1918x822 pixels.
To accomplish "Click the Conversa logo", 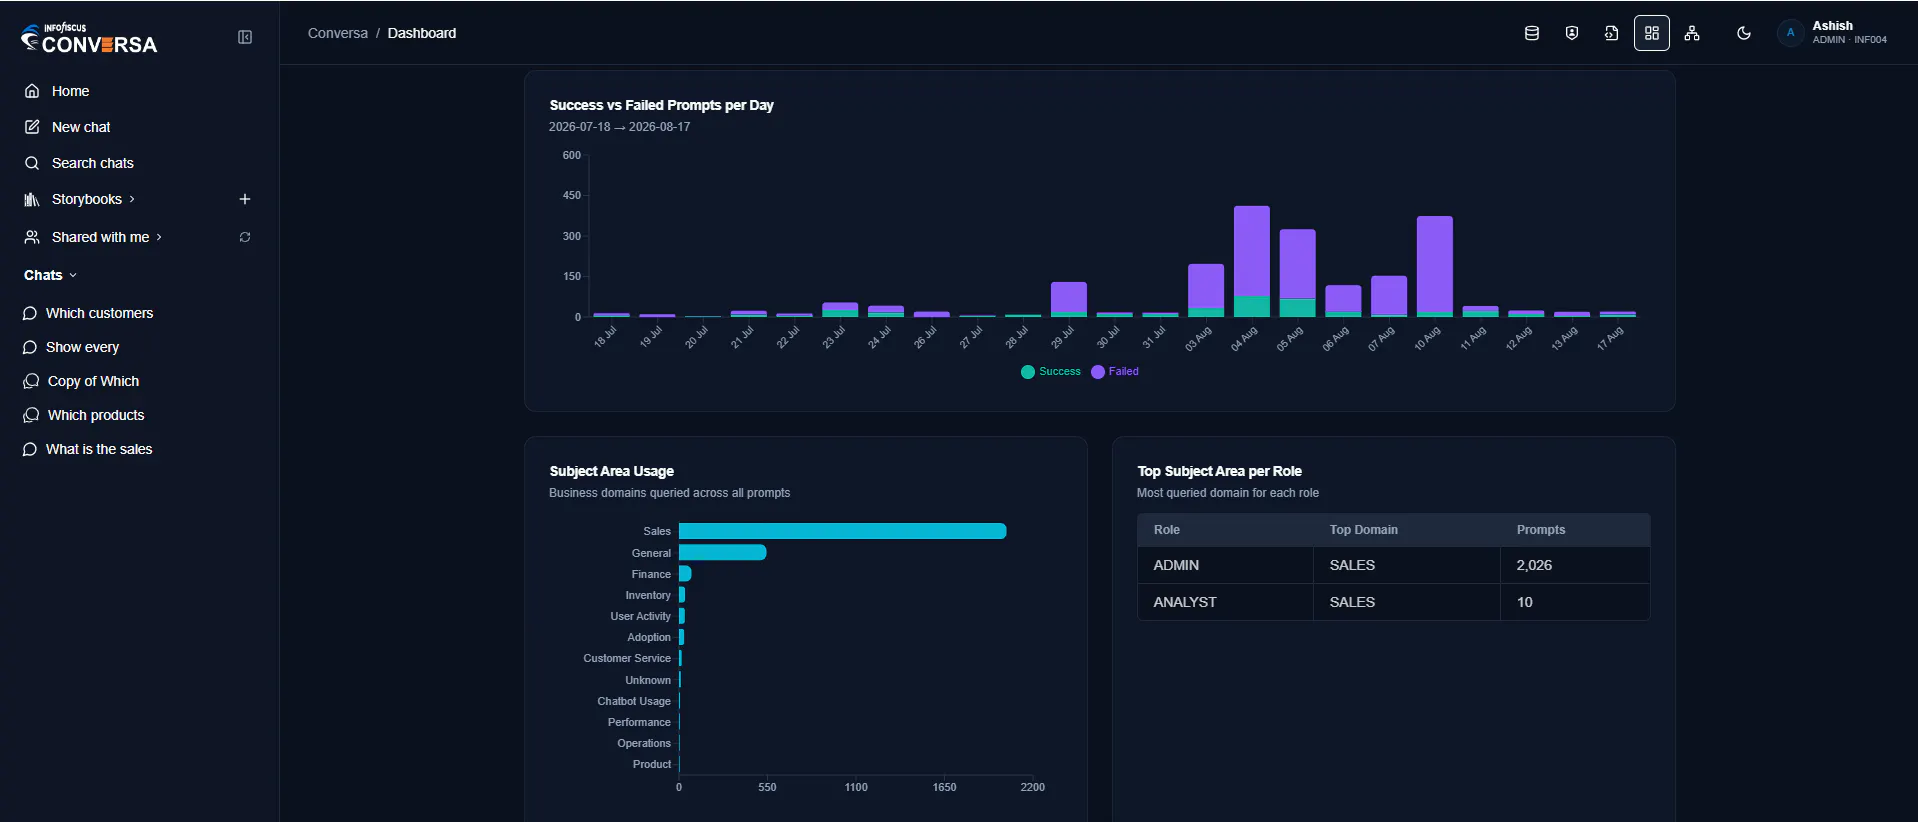I will [89, 39].
